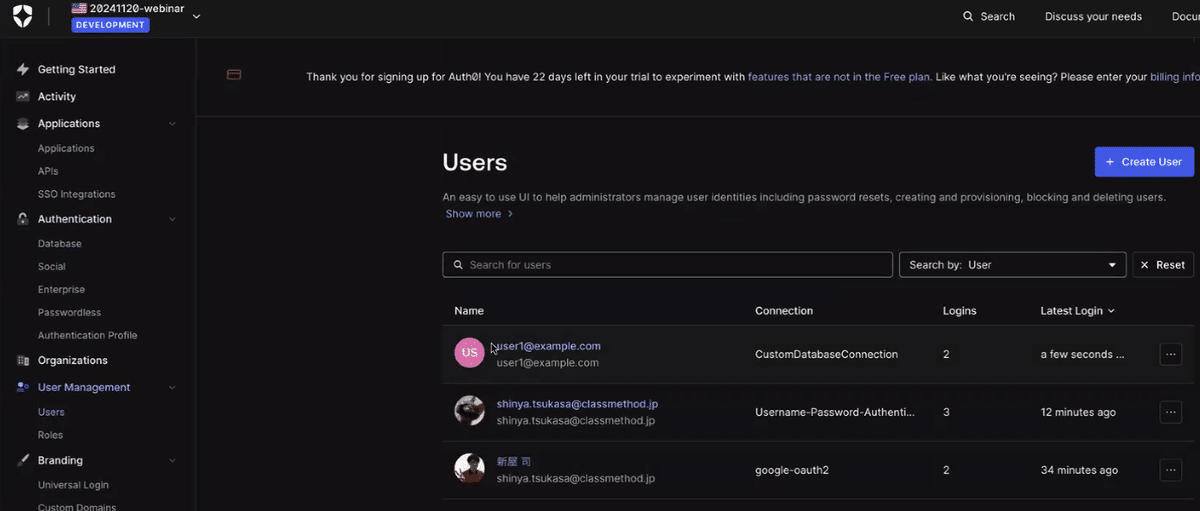Image resolution: width=1200 pixels, height=511 pixels.
Task: Click the Name column header
Action: coord(469,311)
